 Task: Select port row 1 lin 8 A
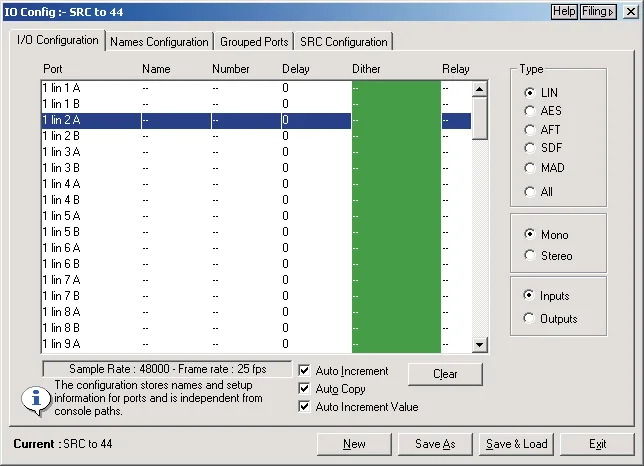point(256,312)
